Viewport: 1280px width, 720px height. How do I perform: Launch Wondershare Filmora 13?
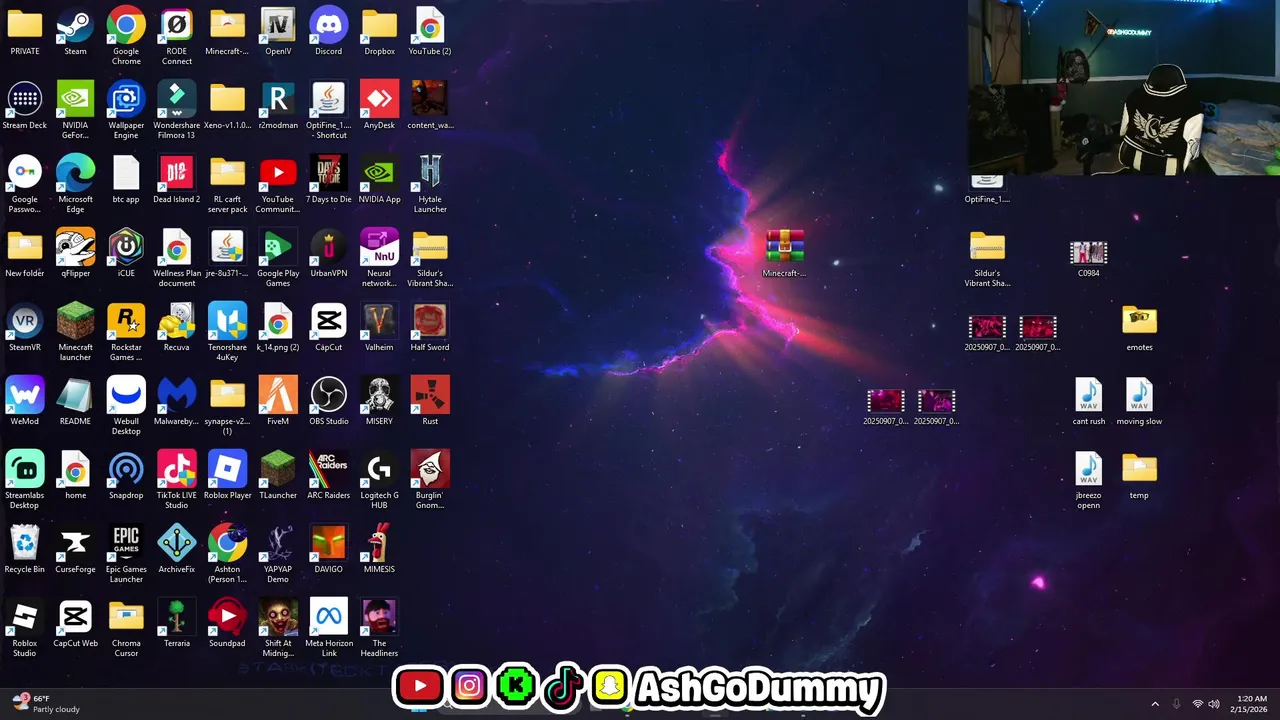click(177, 110)
